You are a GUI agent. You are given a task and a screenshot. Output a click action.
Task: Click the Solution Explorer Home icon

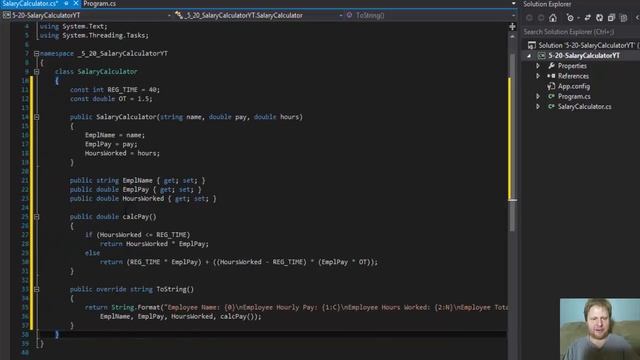pyautogui.click(x=553, y=18)
